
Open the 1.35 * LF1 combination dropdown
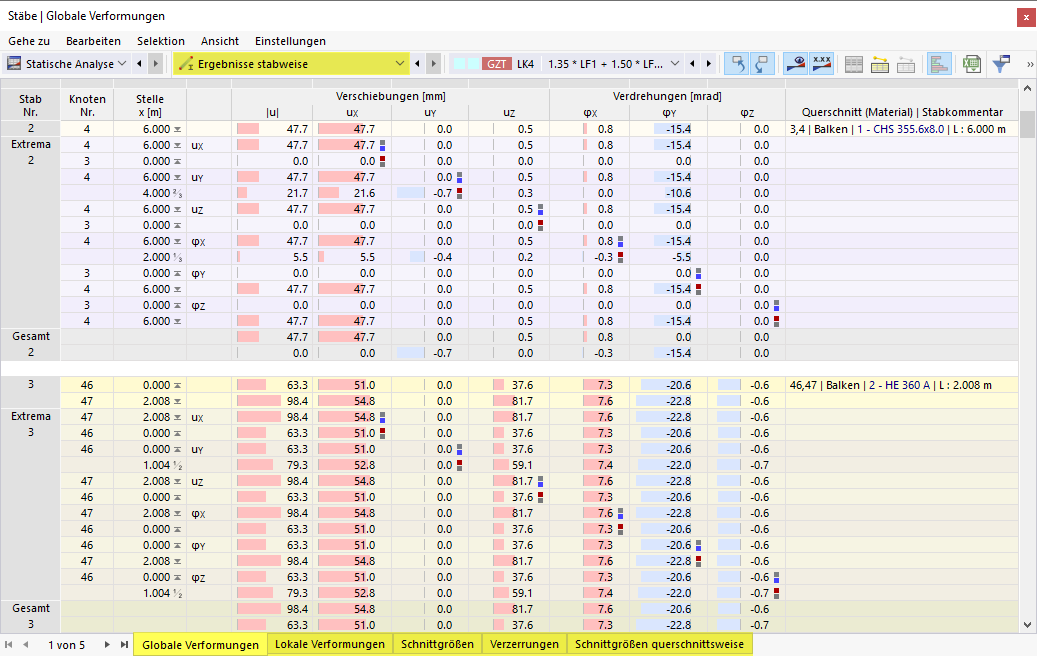point(673,62)
